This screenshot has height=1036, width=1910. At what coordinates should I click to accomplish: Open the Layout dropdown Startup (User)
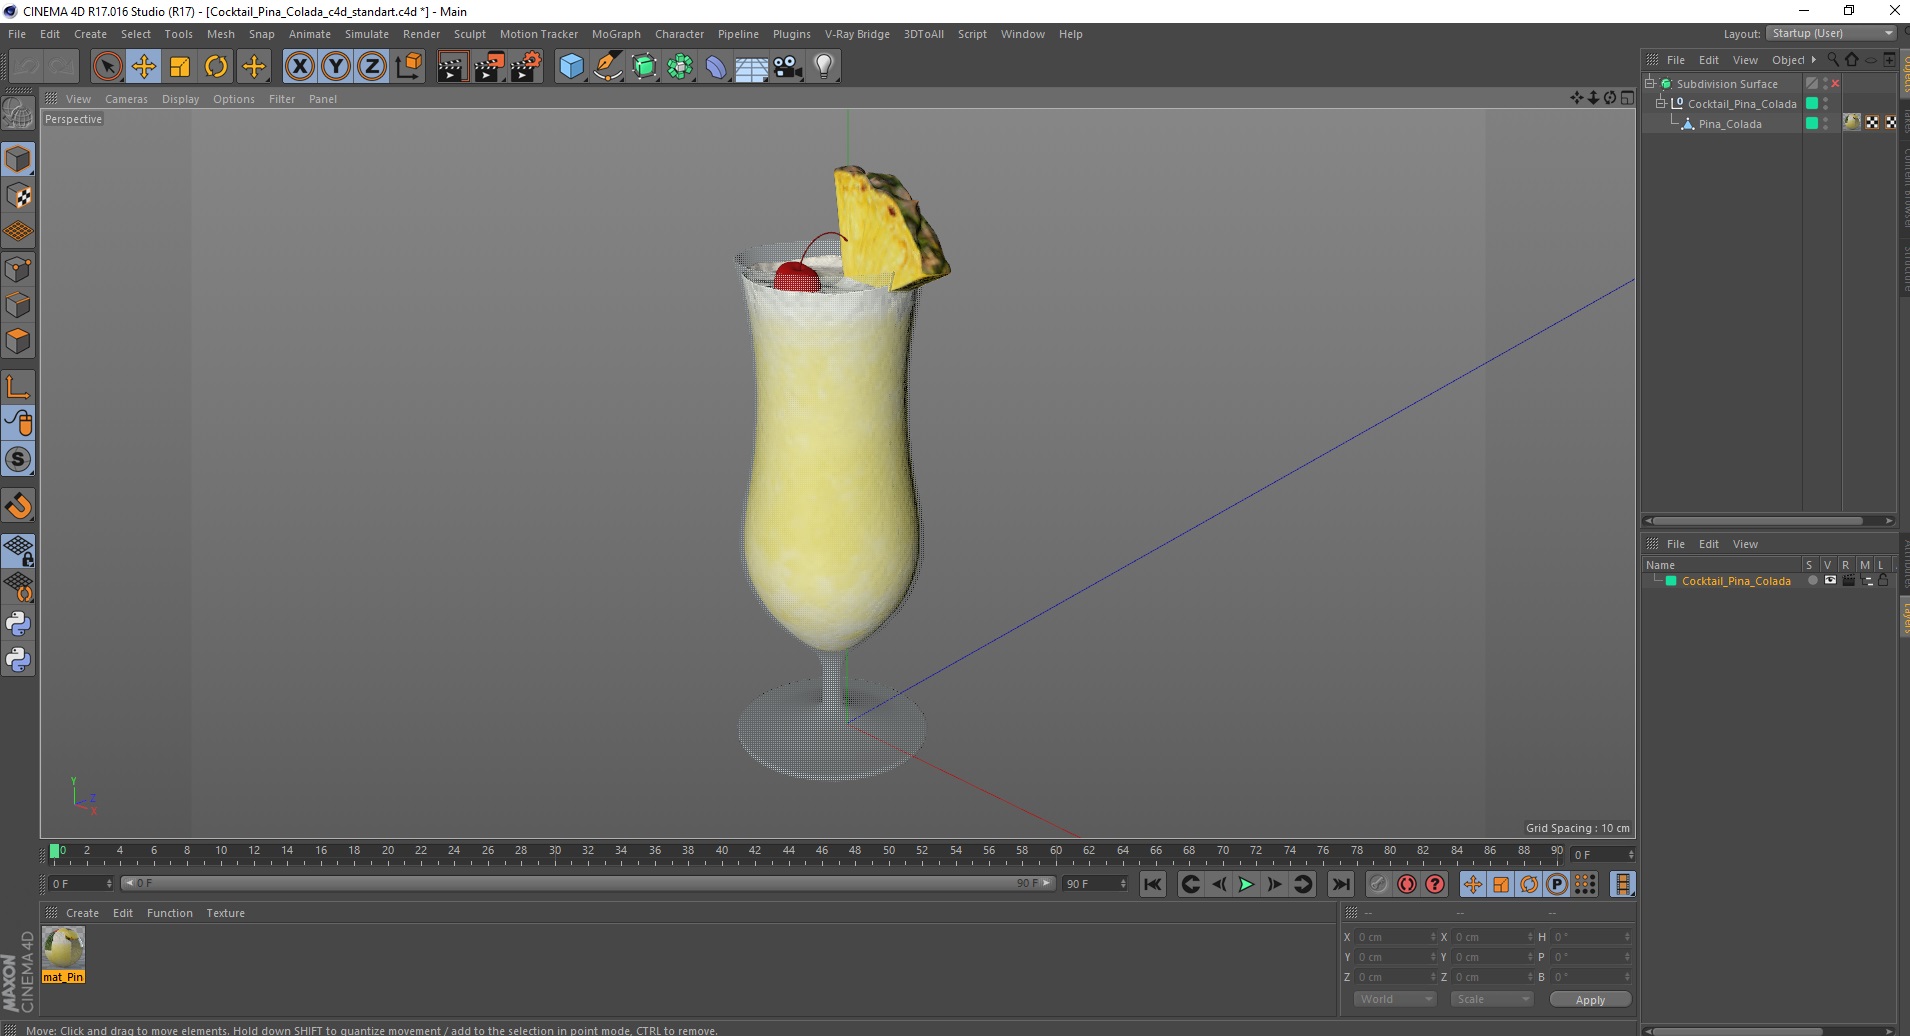(1832, 33)
